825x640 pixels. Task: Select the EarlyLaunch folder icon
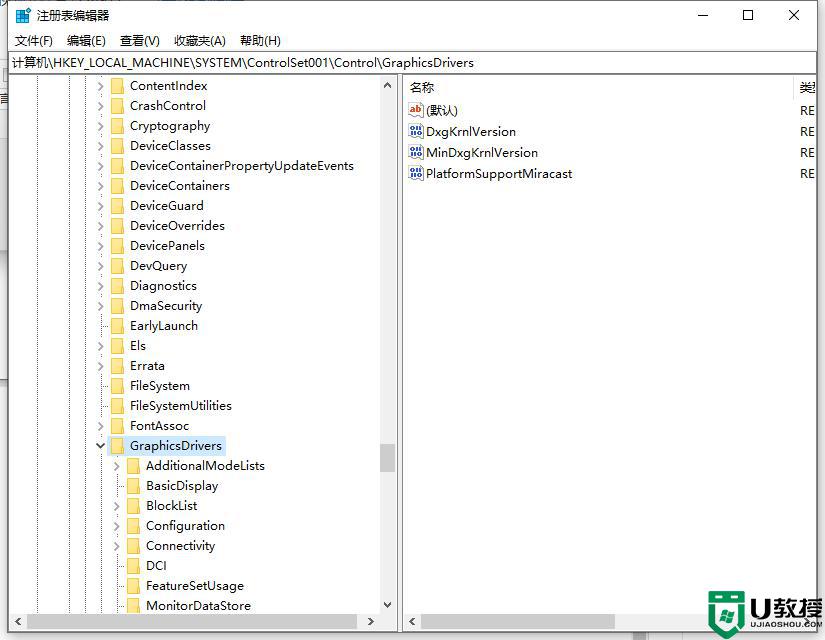(x=118, y=326)
